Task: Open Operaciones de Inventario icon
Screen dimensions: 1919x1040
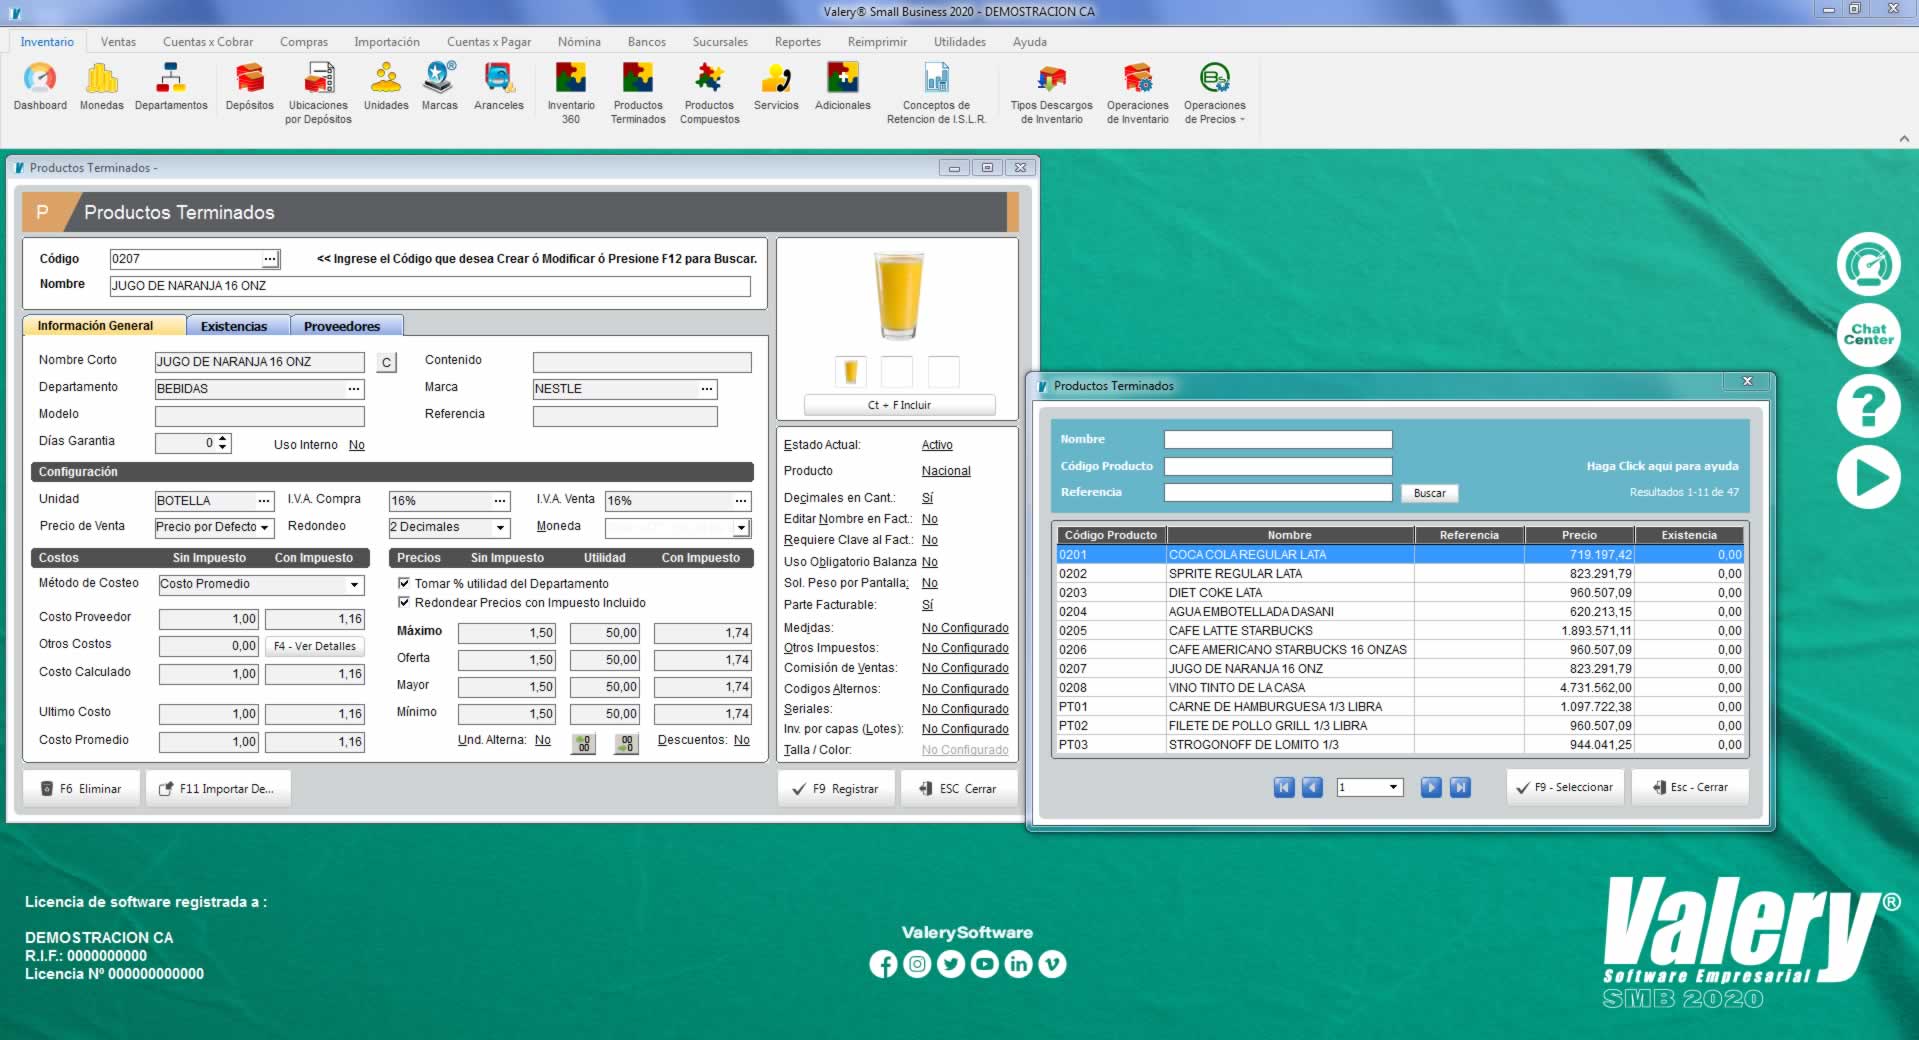Action: pos(1137,93)
